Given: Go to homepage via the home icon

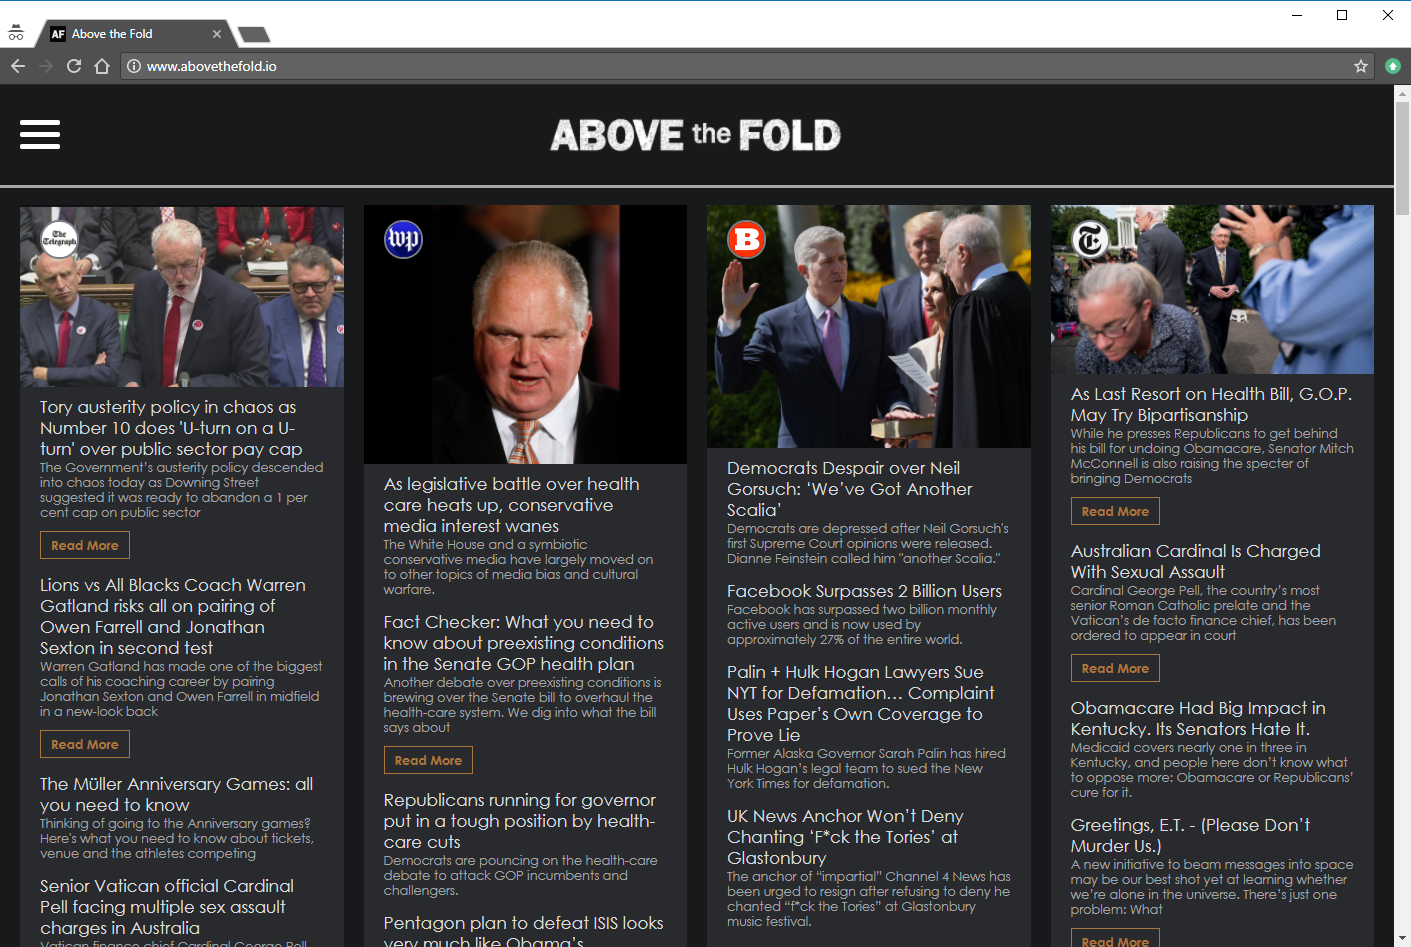Looking at the screenshot, I should (x=102, y=66).
